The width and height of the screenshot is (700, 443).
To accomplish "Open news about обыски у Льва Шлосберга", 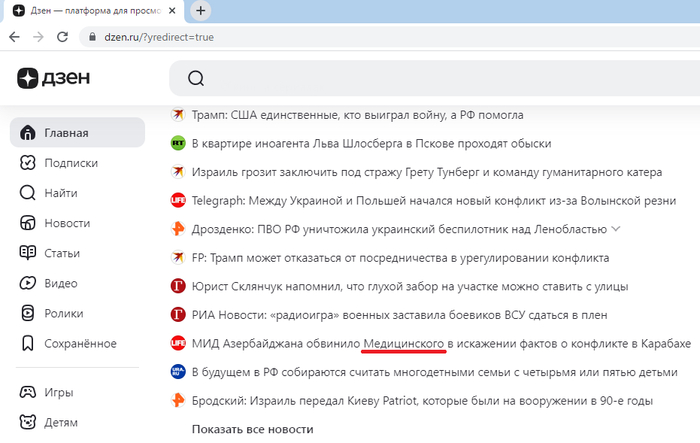I will tap(371, 144).
